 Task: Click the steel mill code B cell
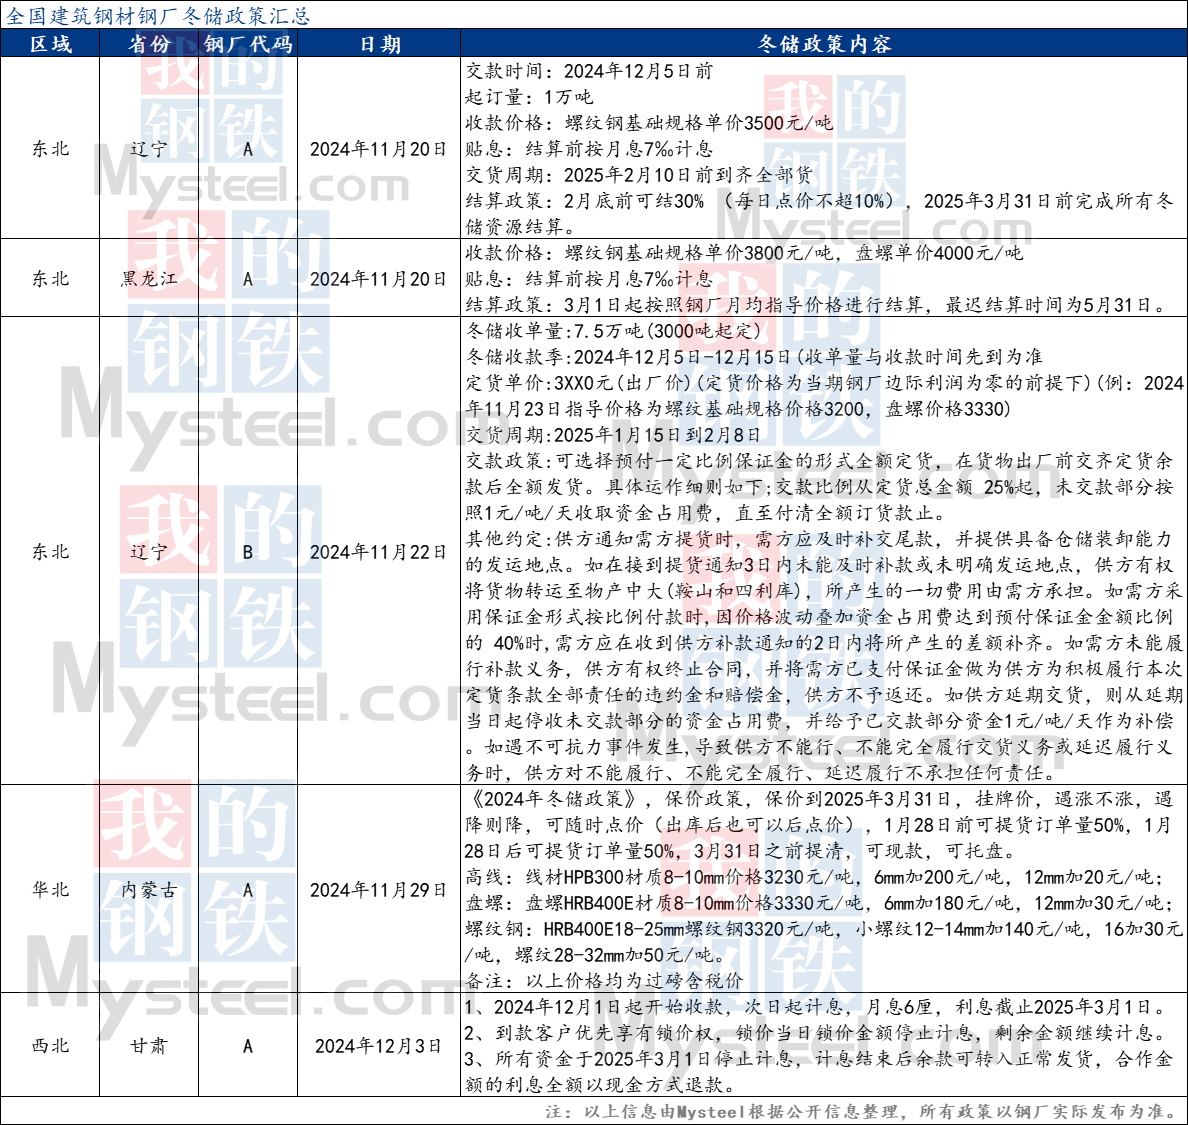tap(248, 552)
